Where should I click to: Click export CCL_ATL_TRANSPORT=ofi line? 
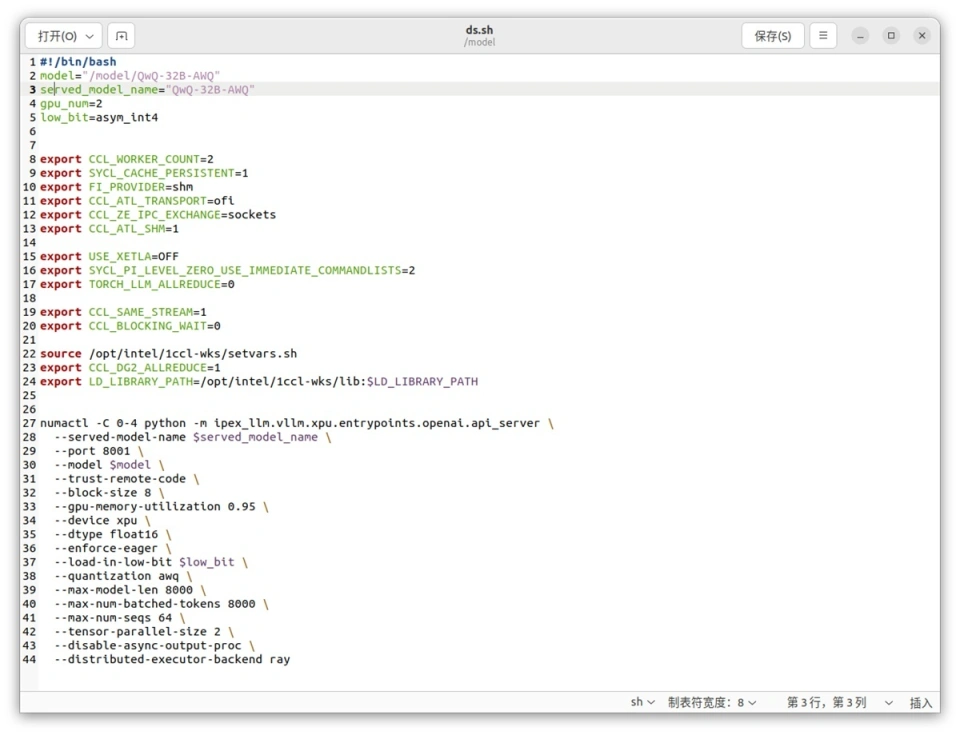pos(137,201)
